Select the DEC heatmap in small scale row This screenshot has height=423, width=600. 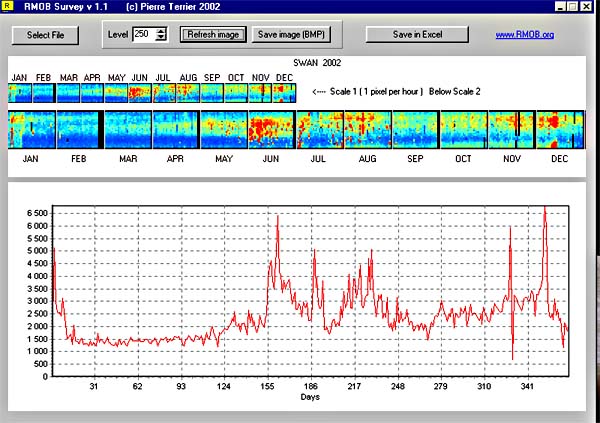[285, 93]
